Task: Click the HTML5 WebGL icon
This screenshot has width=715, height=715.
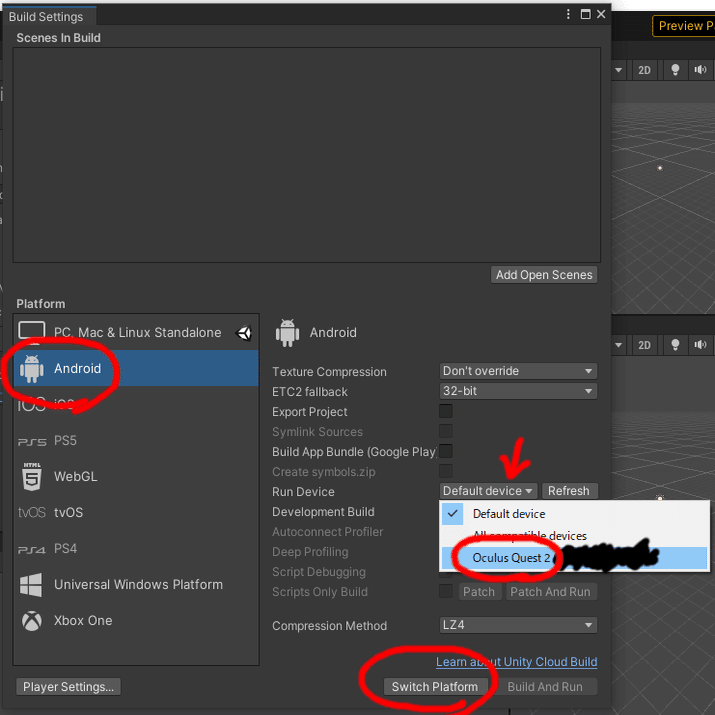Action: coord(32,477)
